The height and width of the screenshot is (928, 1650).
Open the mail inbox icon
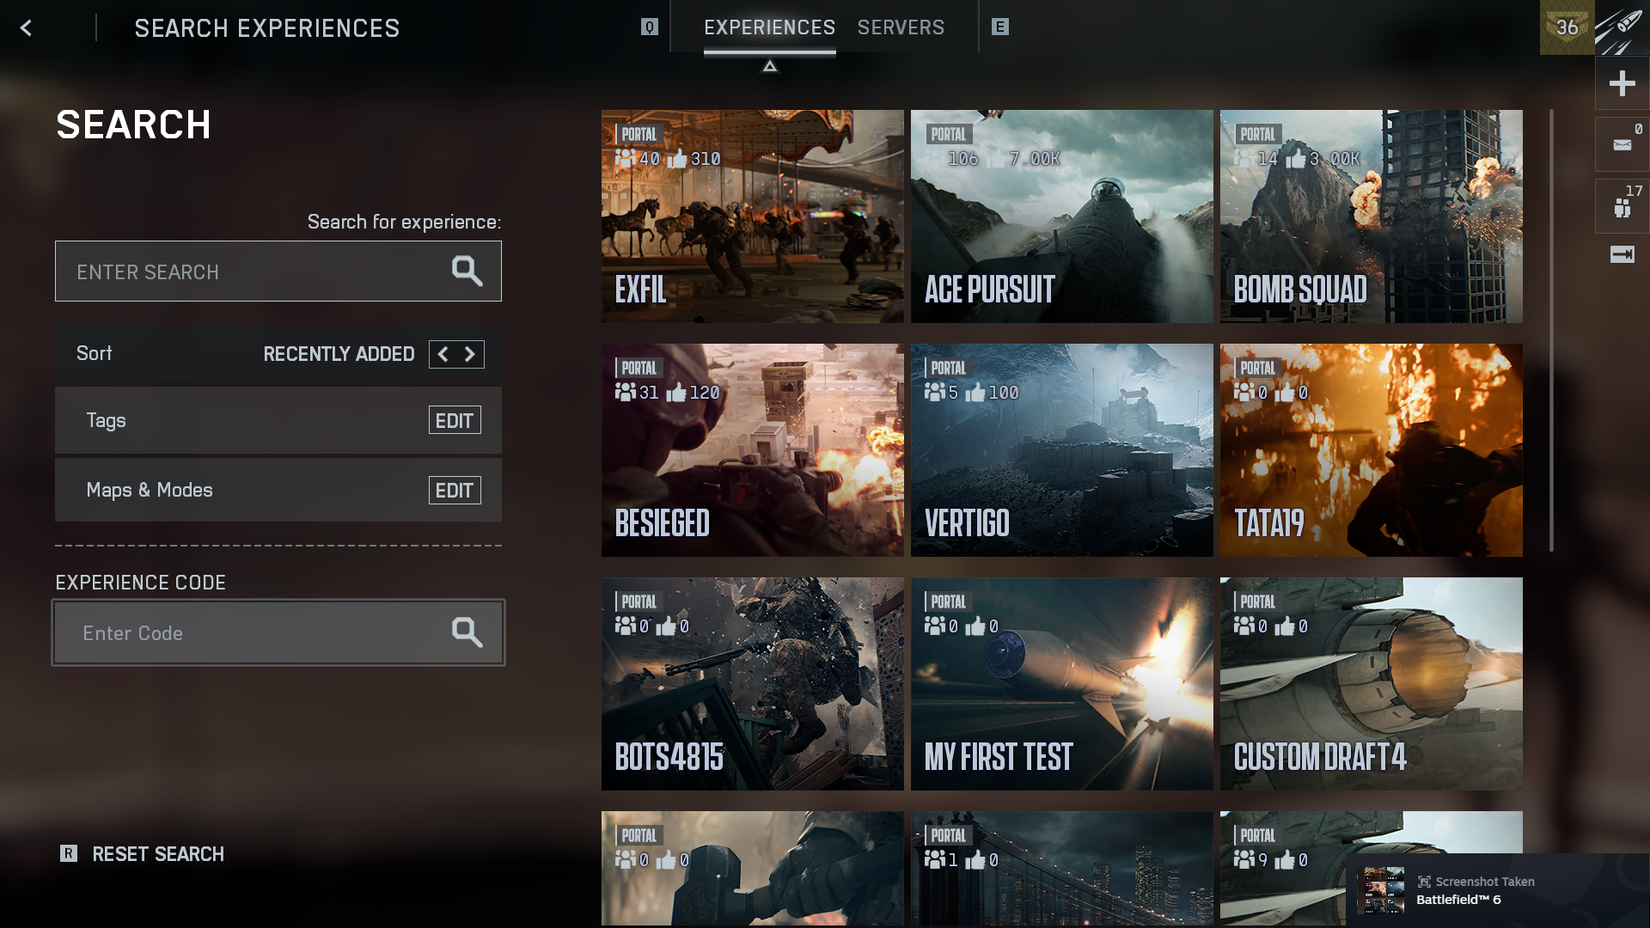pyautogui.click(x=1622, y=145)
